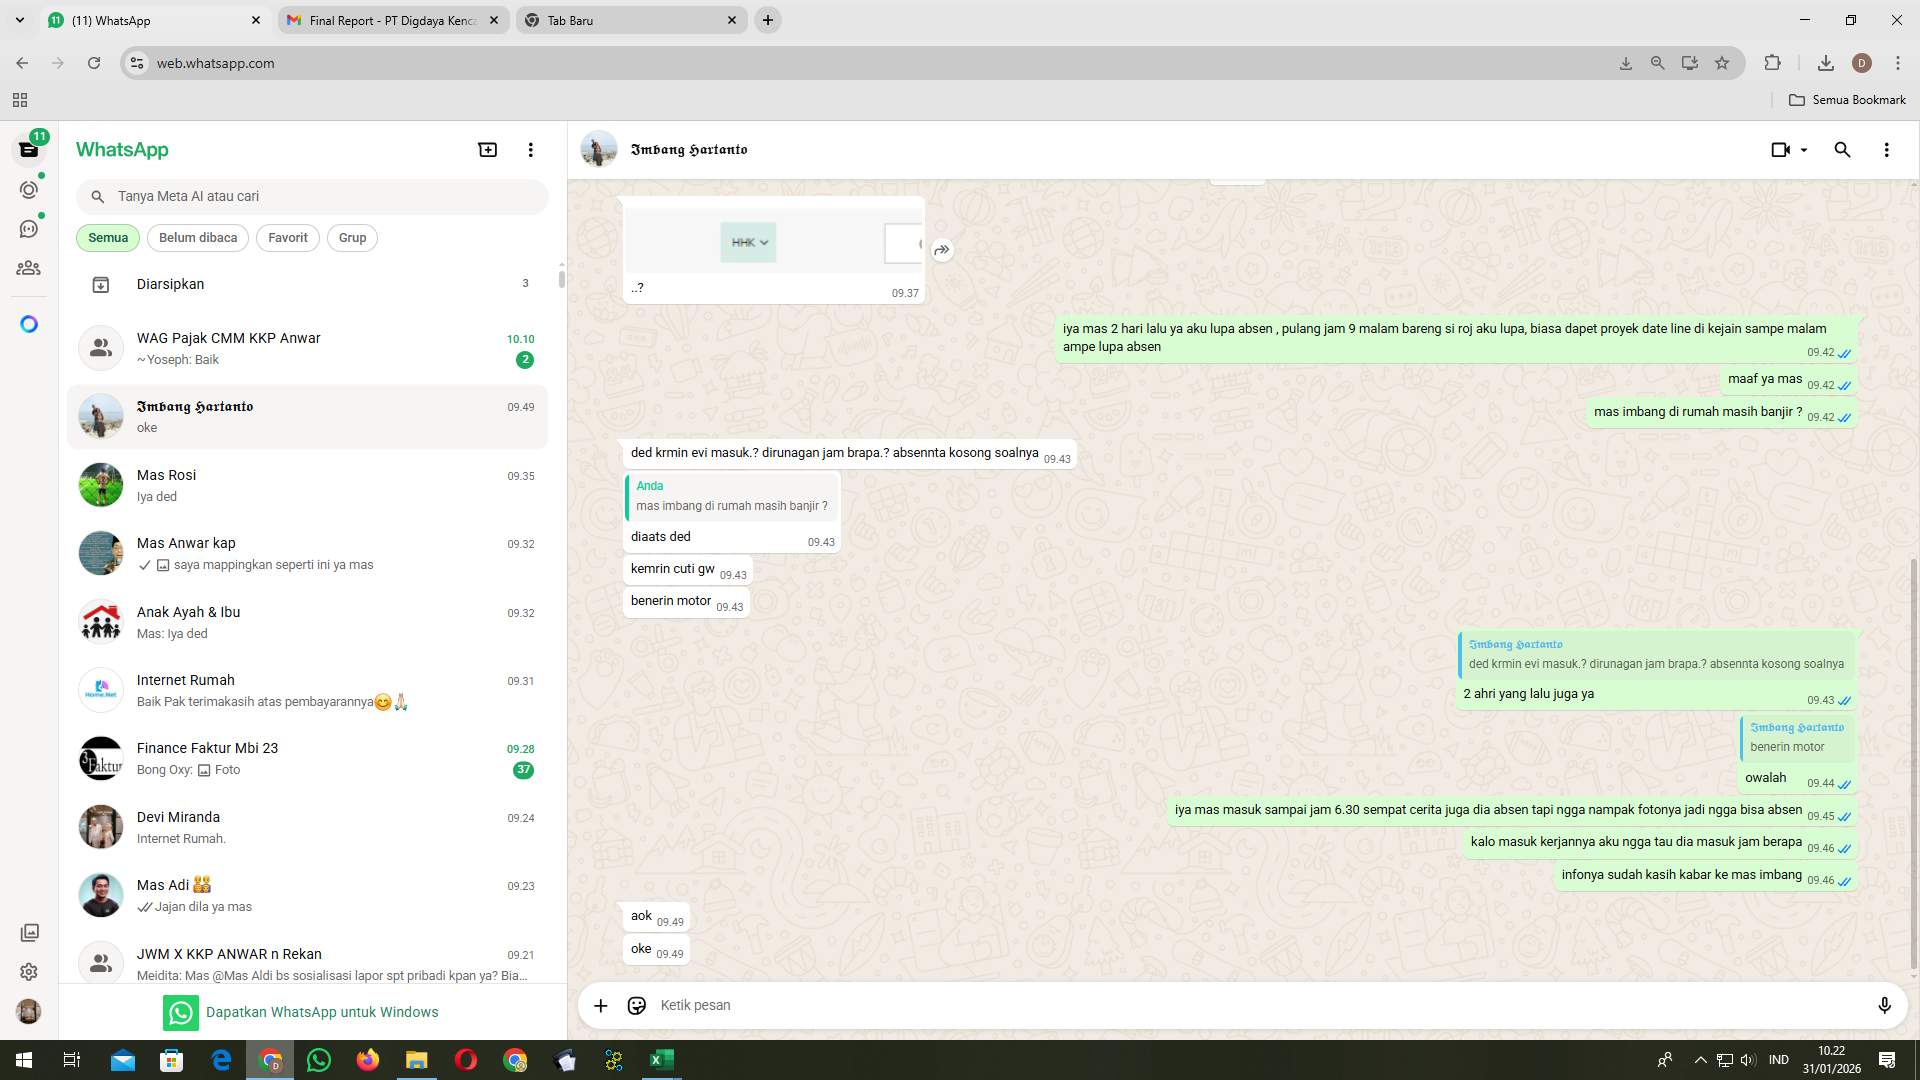Open Meta AI from the sidebar
Image resolution: width=1920 pixels, height=1080 pixels.
[x=29, y=323]
